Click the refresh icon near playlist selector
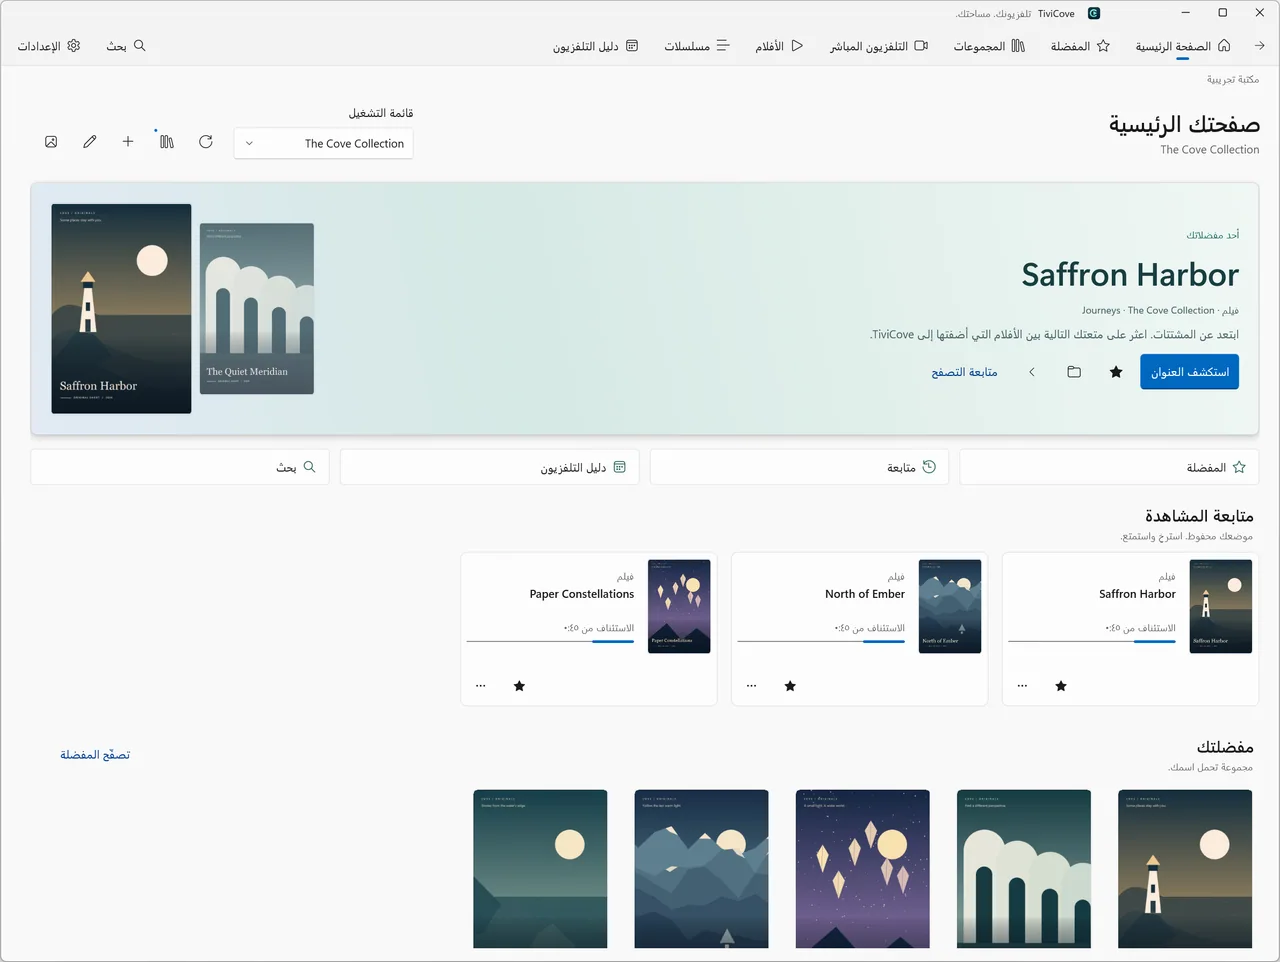 point(206,142)
